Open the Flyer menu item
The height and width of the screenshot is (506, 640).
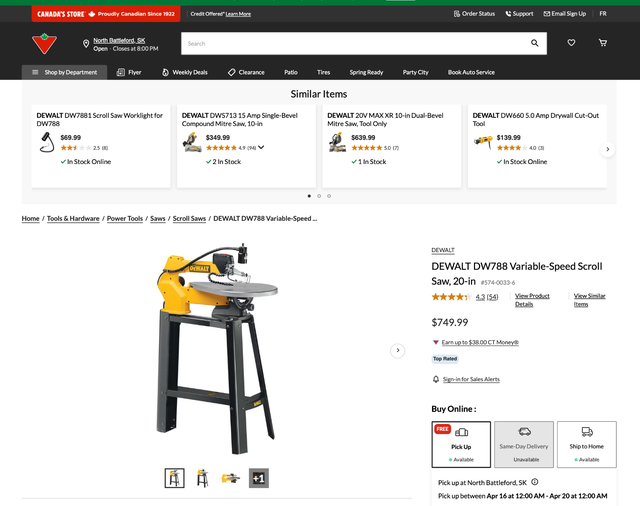coord(129,72)
